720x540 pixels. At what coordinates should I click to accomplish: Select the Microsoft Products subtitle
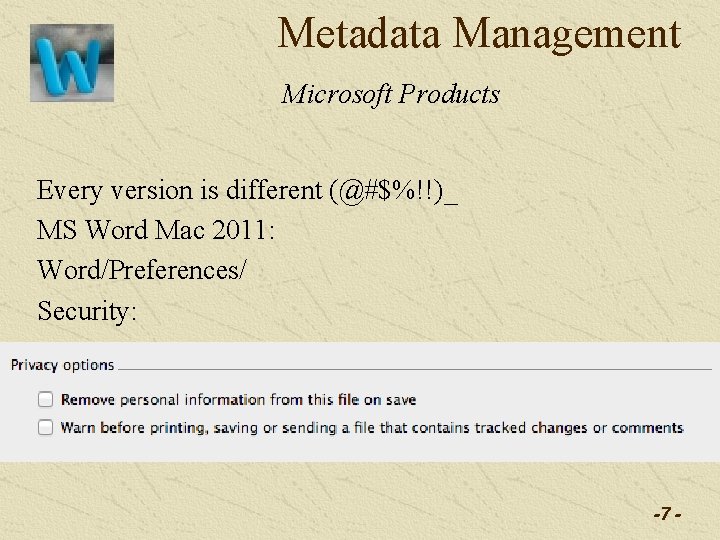point(390,94)
